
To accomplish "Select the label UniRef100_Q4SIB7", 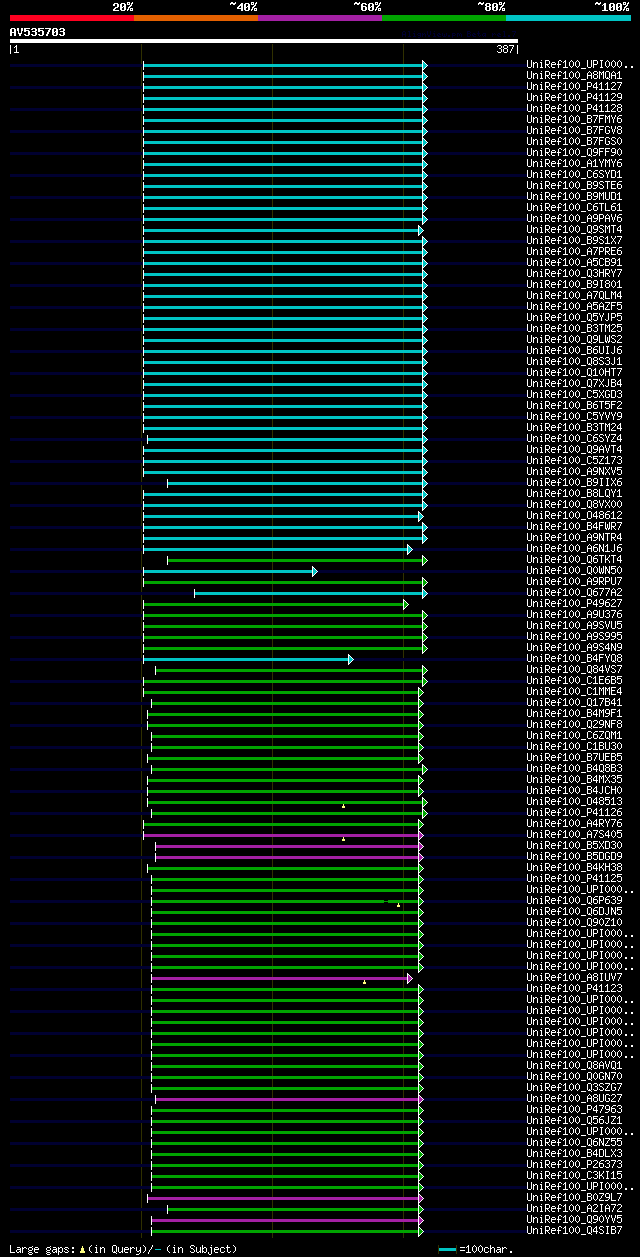I will 574,1231.
